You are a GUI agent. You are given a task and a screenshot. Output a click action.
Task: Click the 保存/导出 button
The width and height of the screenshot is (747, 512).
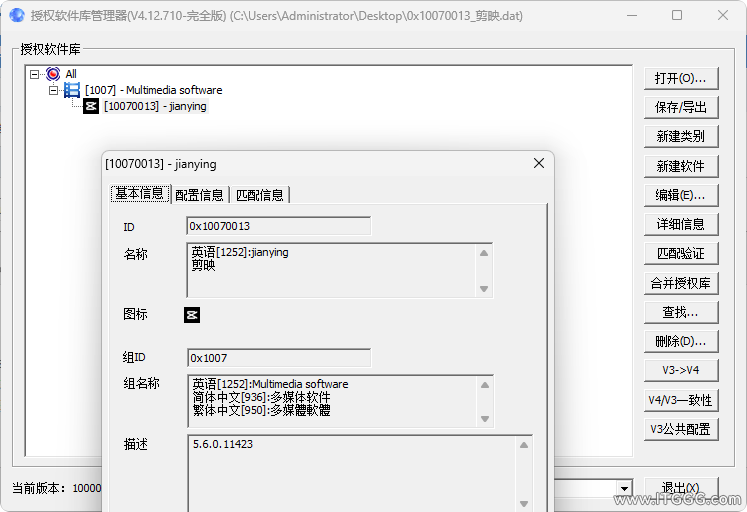(681, 107)
